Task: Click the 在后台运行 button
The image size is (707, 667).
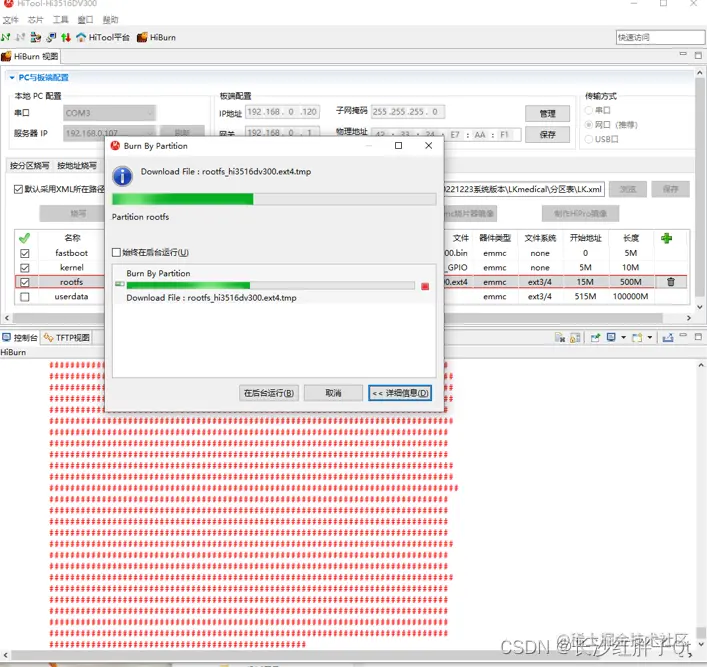Action: (x=269, y=393)
